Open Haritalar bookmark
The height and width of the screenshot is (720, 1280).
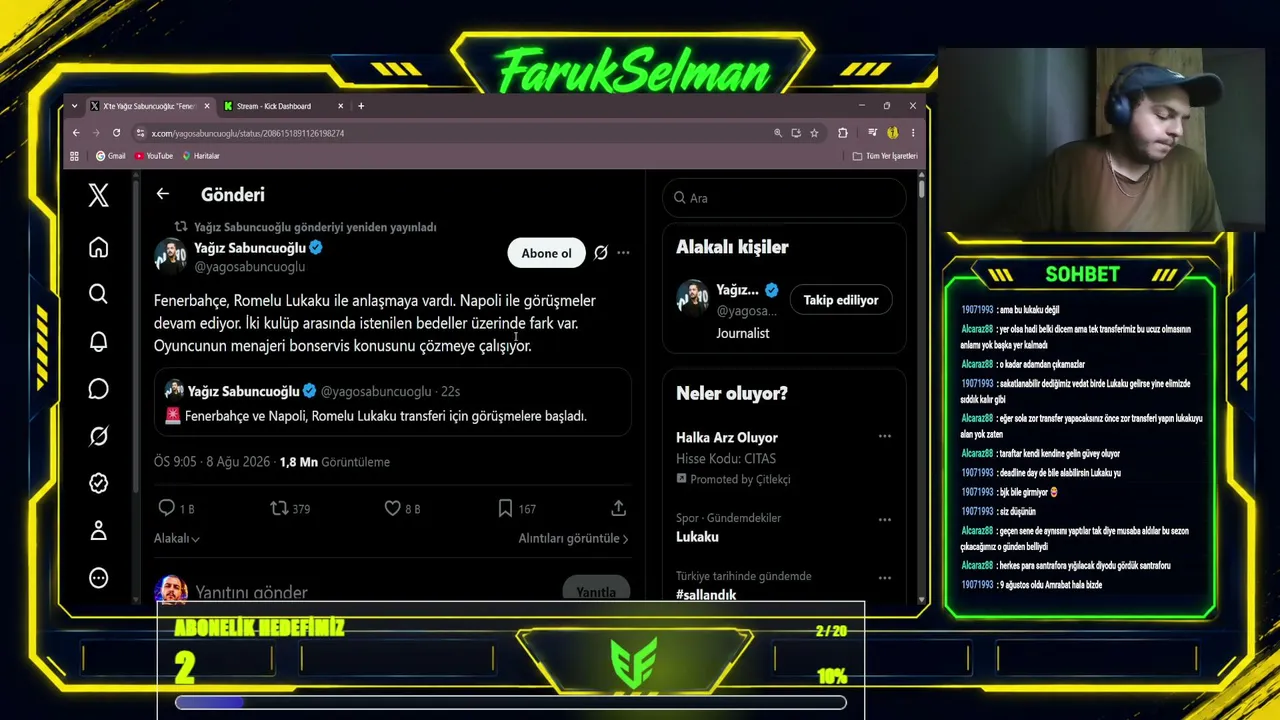point(201,156)
